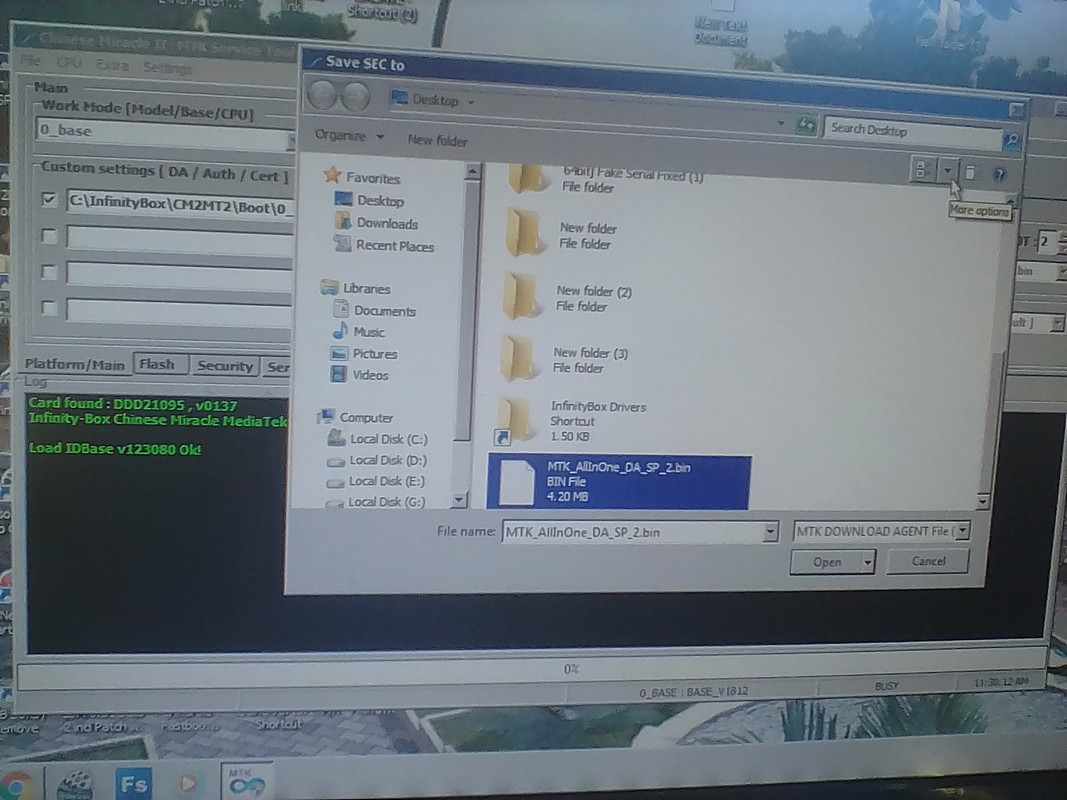Click the navigation pane scroll up arrow
Screen dimensions: 1067x800
click(472, 171)
